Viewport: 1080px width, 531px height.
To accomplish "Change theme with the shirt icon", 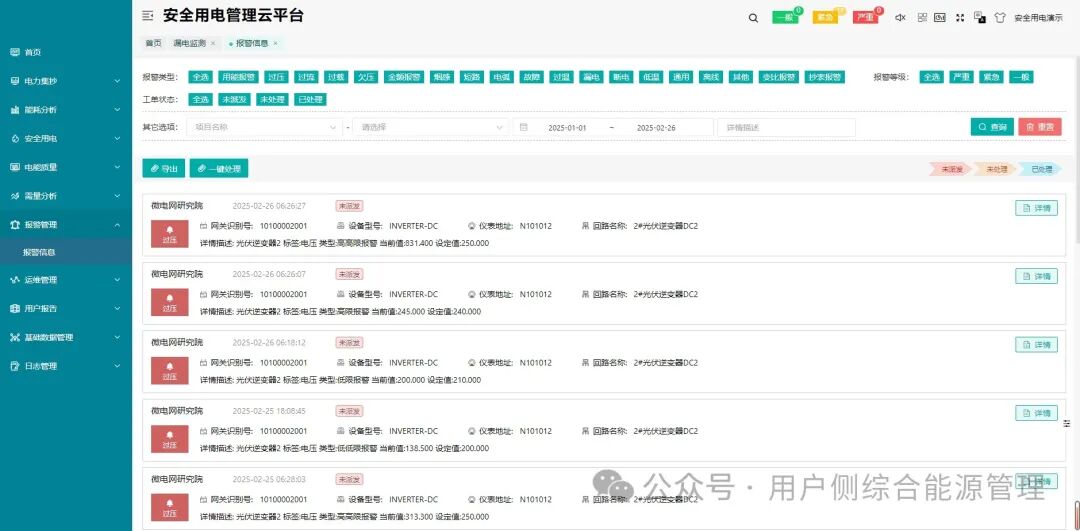I will click(1000, 18).
